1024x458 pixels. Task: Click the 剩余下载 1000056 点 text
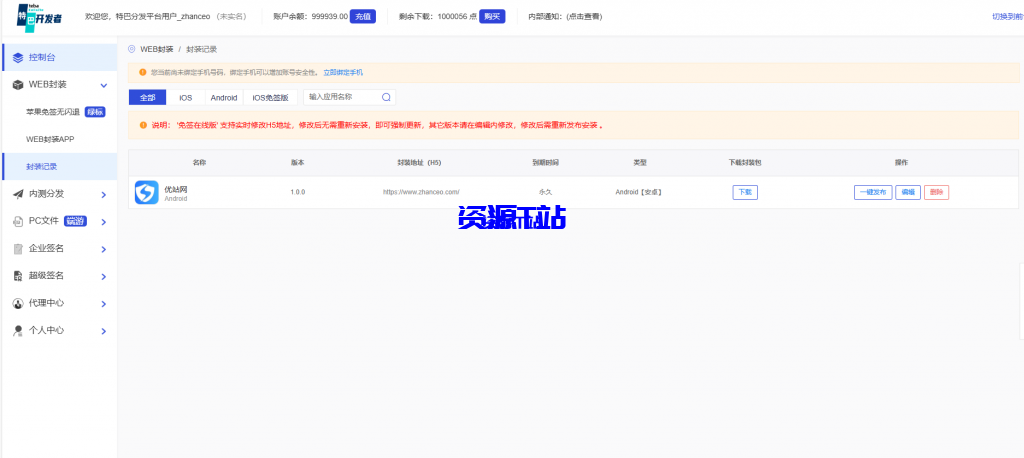click(x=438, y=17)
